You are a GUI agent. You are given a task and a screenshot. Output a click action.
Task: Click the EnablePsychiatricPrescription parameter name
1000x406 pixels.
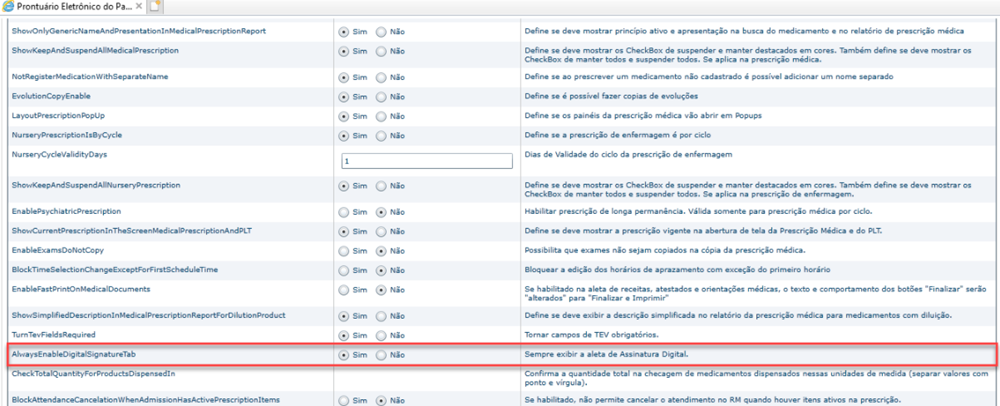click(x=66, y=210)
